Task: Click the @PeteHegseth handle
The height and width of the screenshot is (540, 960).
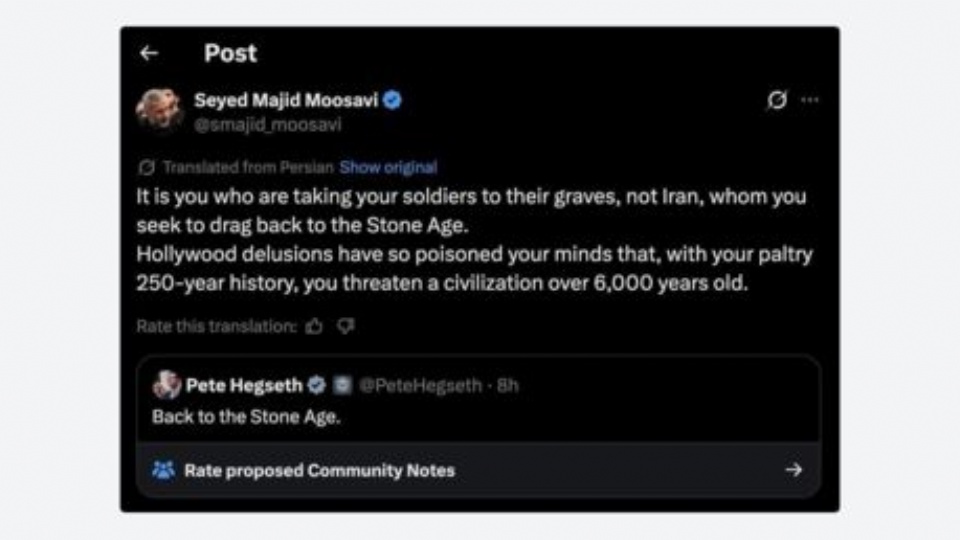Action: coord(418,385)
